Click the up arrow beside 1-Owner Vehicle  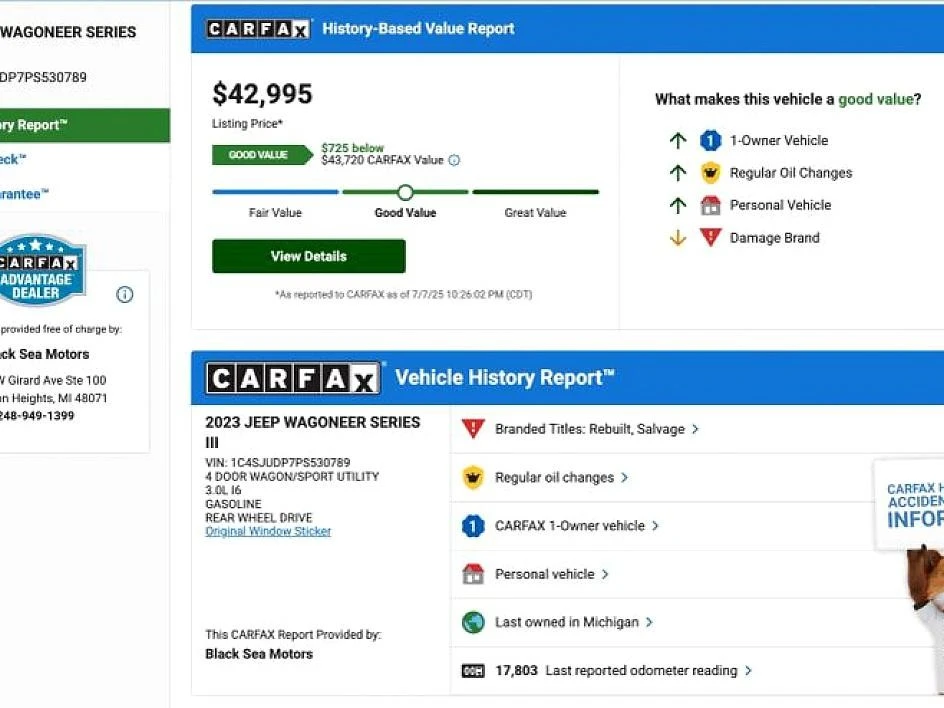click(678, 140)
